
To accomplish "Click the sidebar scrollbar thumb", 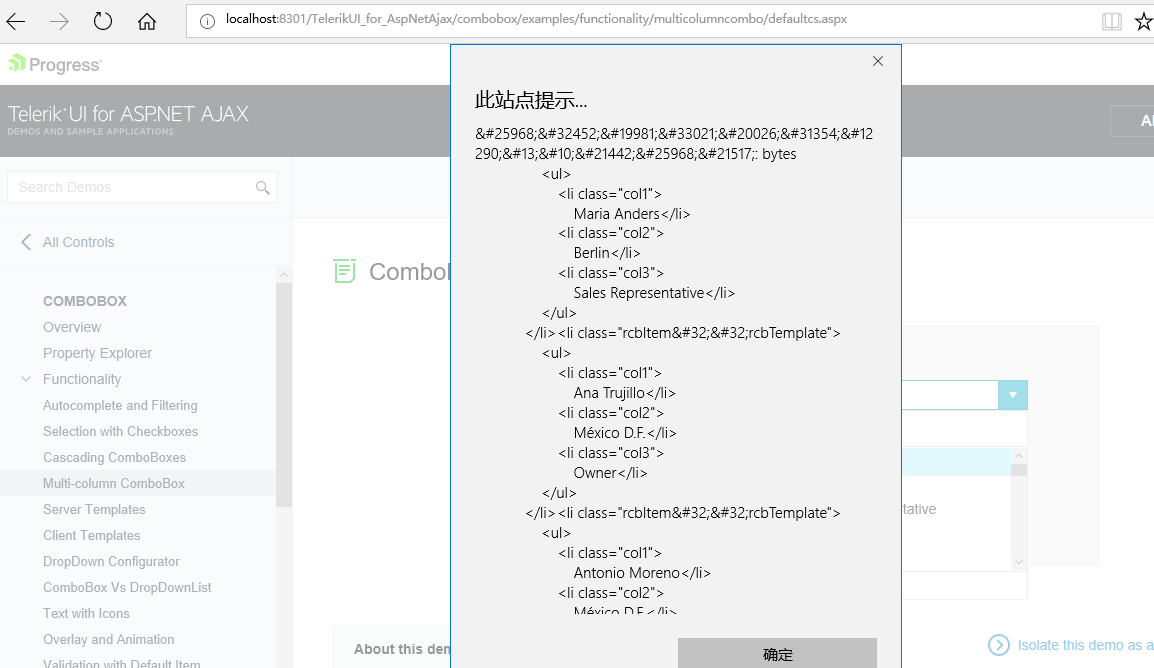I will coord(283,394).
